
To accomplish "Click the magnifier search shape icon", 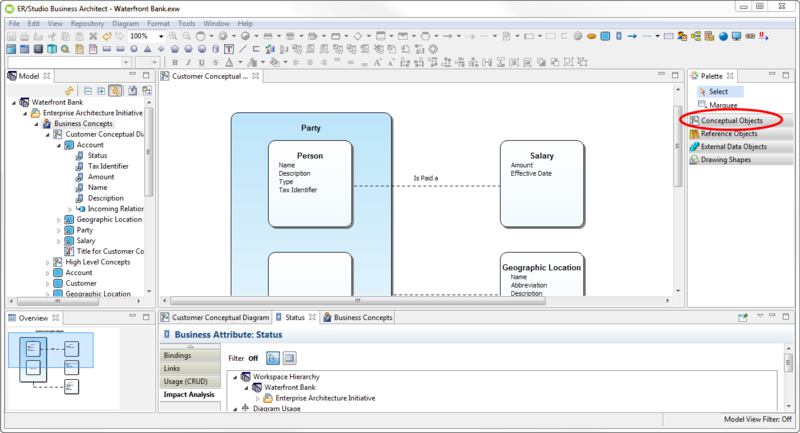I will point(65,49).
